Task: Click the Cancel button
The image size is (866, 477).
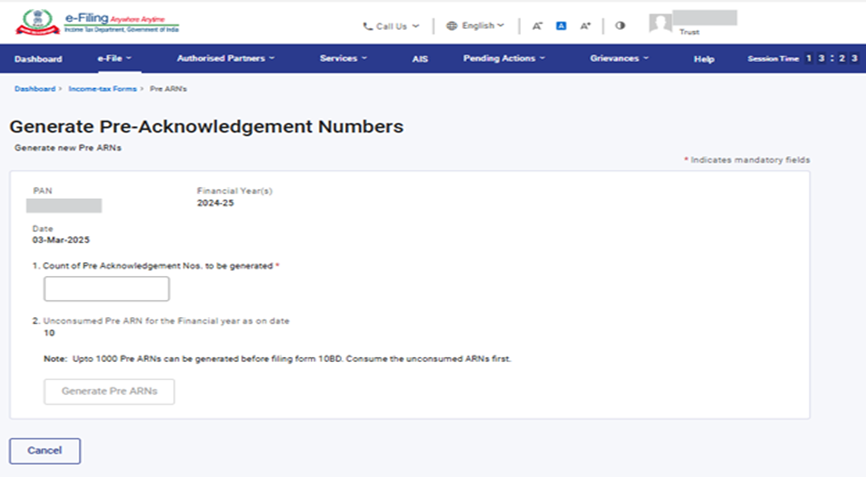Action: [x=45, y=450]
